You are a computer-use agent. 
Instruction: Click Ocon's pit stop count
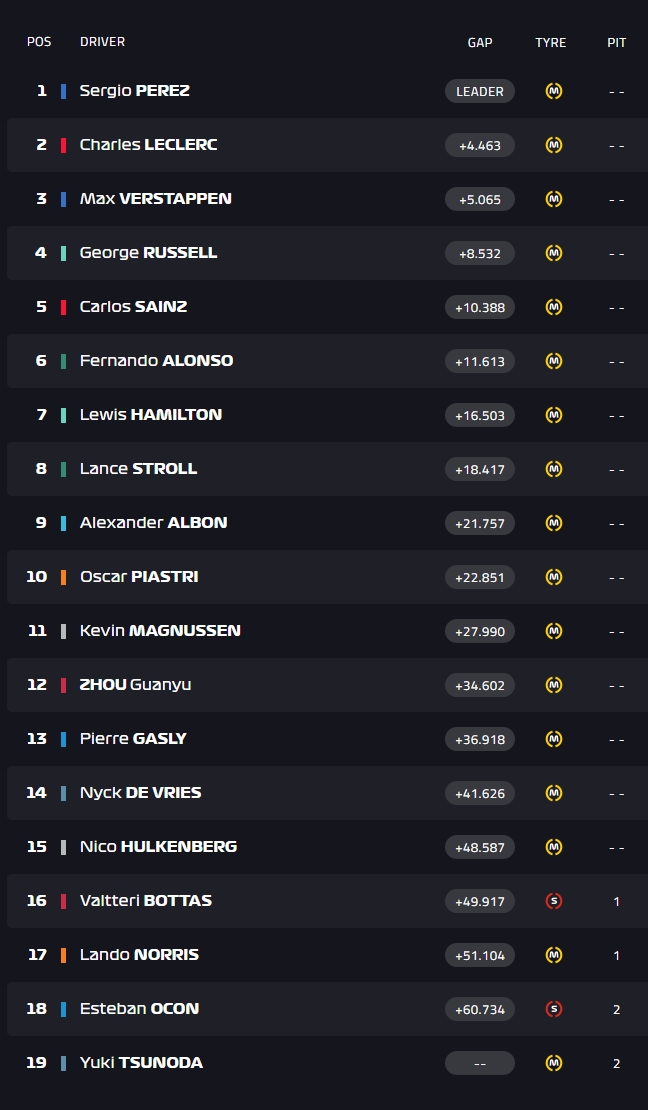click(616, 1009)
